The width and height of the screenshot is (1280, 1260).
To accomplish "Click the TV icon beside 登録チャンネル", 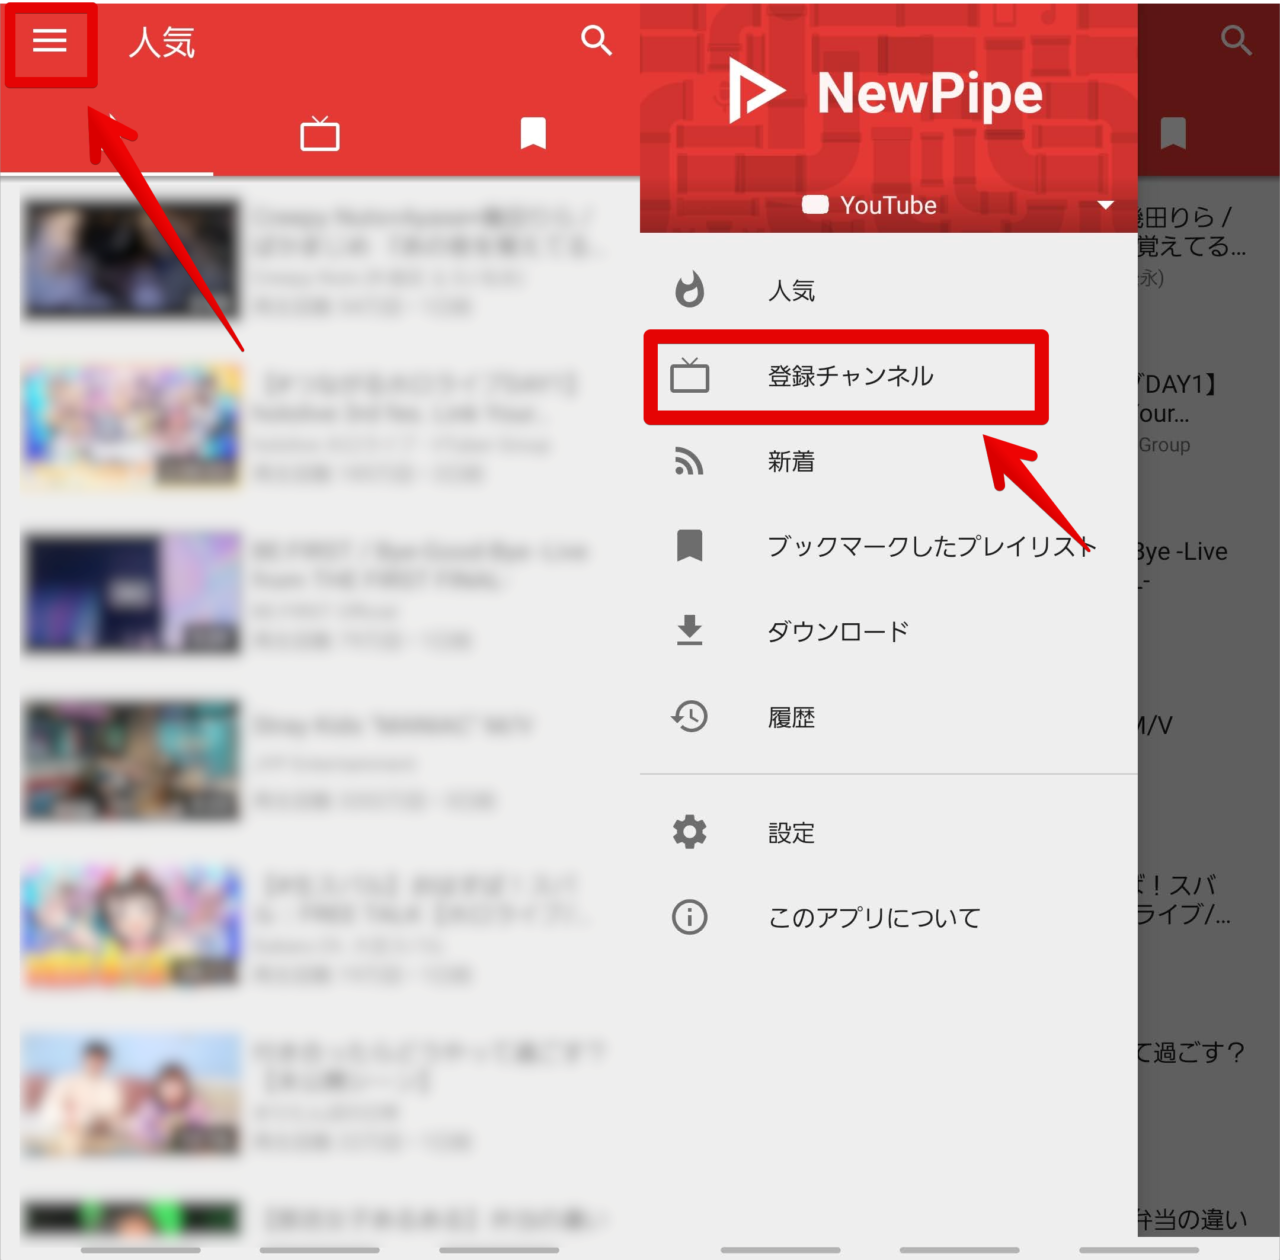I will [x=690, y=375].
